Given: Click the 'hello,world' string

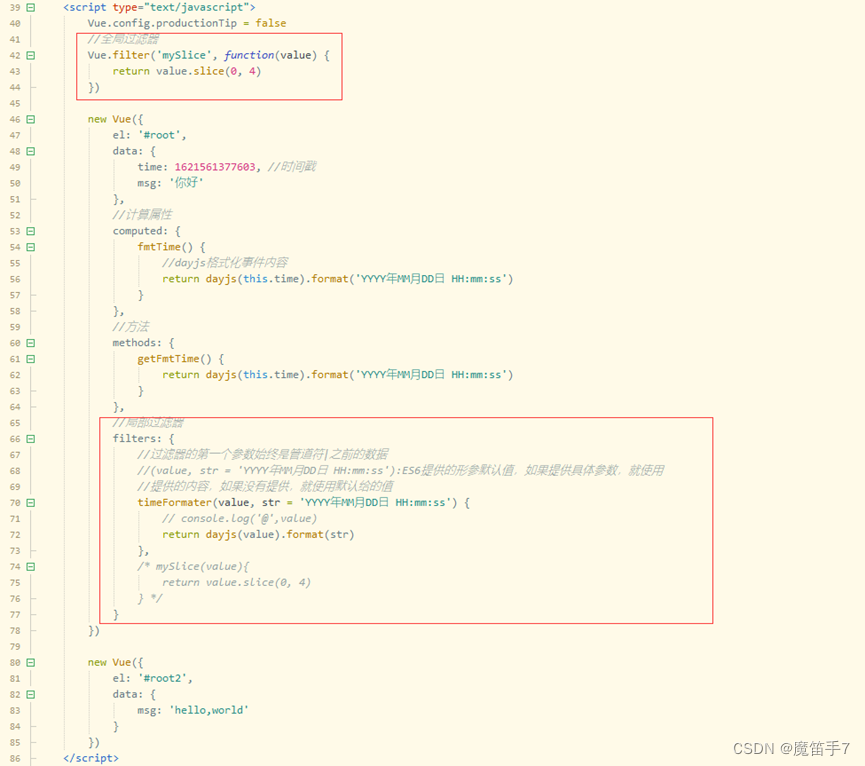Looking at the screenshot, I should [x=209, y=710].
